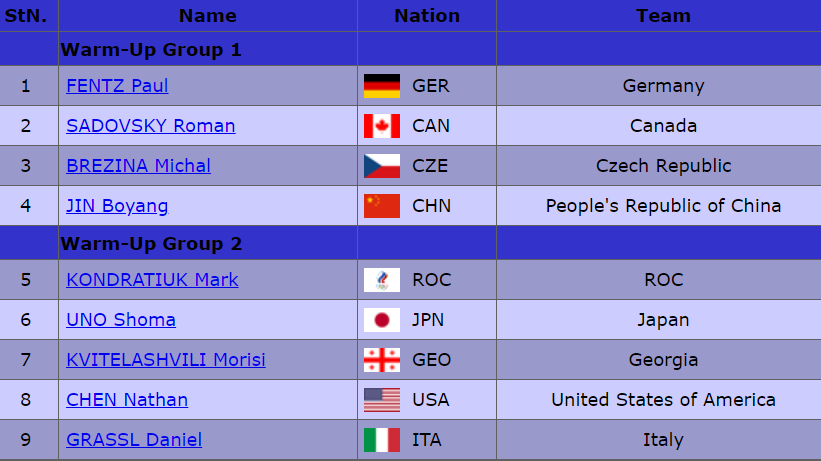This screenshot has width=821, height=461.
Task: Click the United States flag icon
Action: (x=381, y=400)
